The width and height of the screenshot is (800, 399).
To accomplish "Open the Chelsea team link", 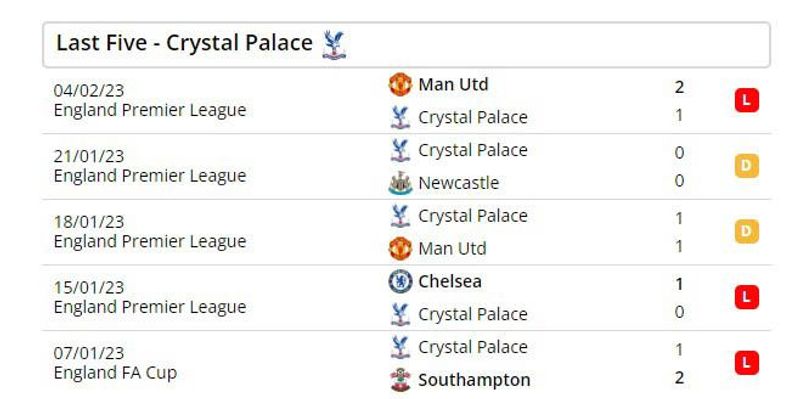I will [x=450, y=281].
